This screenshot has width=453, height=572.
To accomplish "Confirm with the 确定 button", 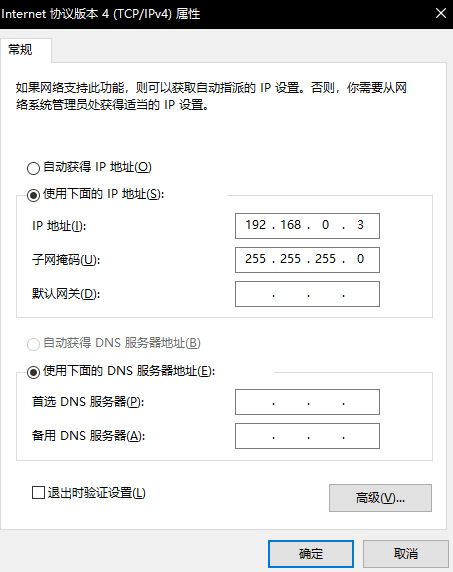I will [311, 554].
